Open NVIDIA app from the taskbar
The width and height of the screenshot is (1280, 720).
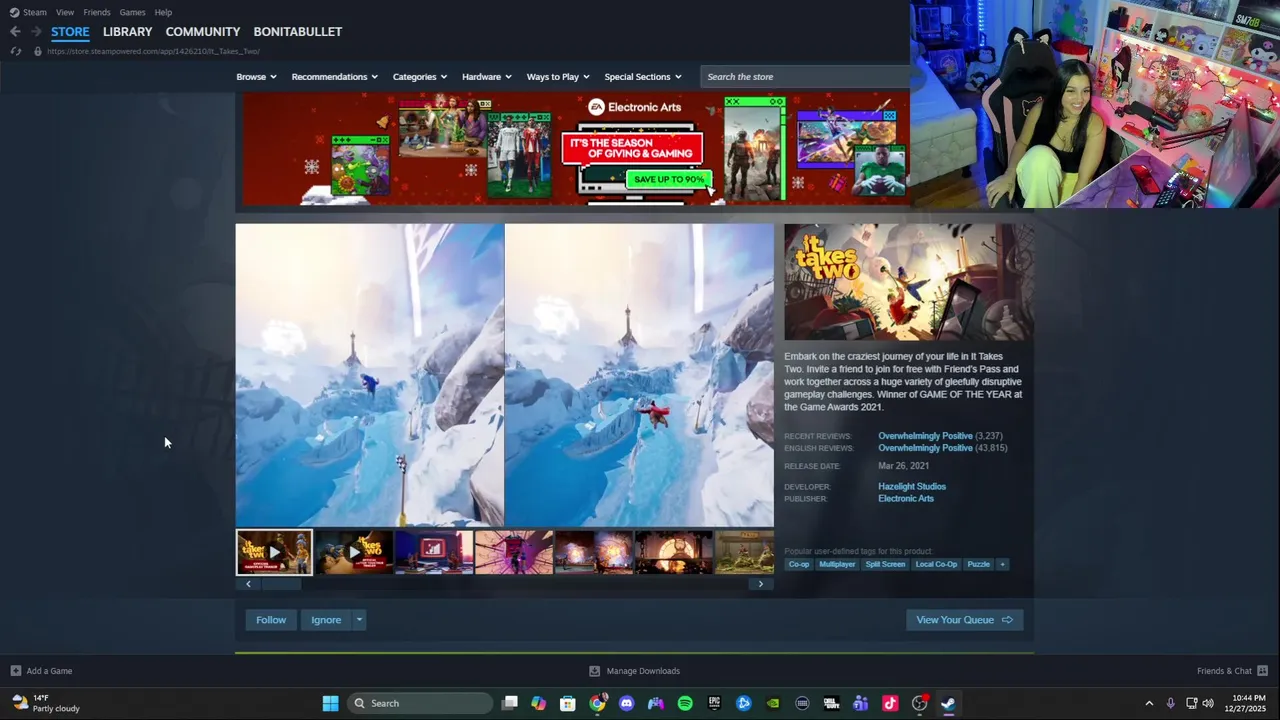point(773,703)
